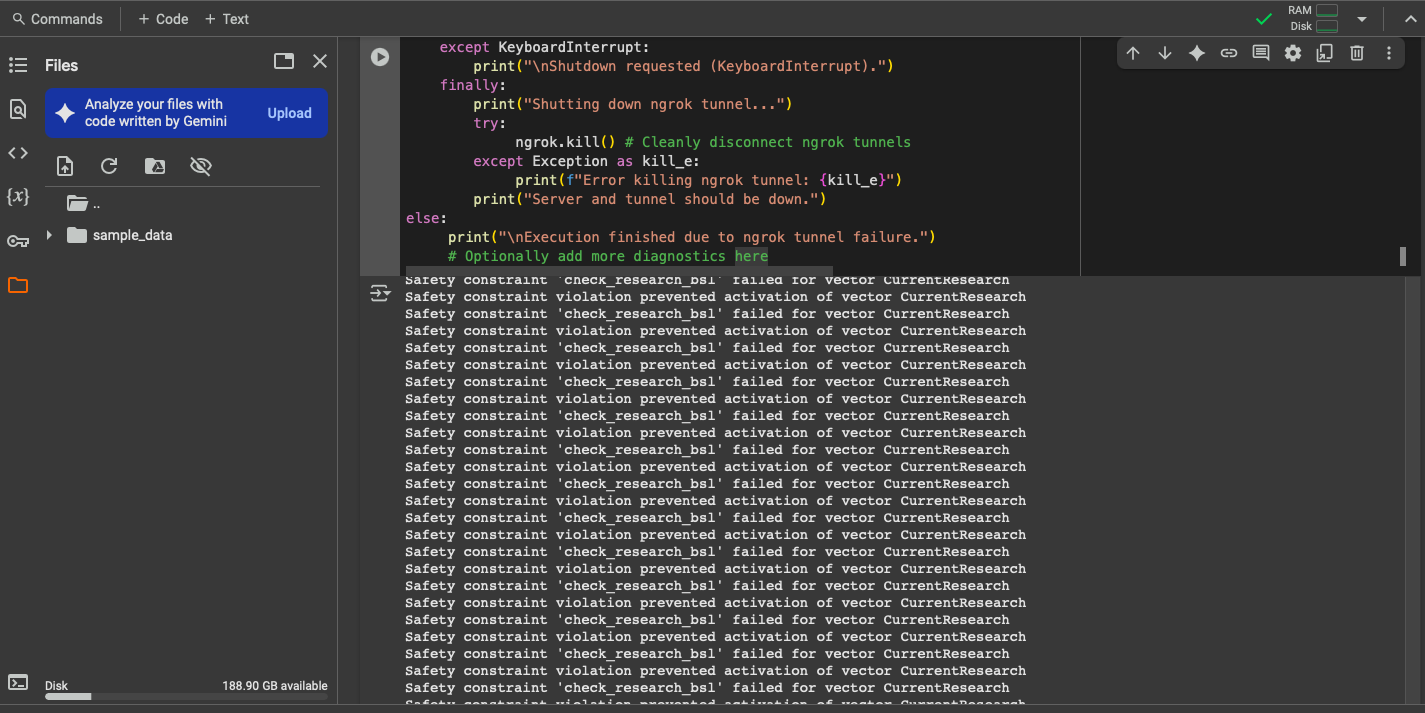The width and height of the screenshot is (1425, 713).
Task: Open cell editor settings gear
Action: [1292, 54]
